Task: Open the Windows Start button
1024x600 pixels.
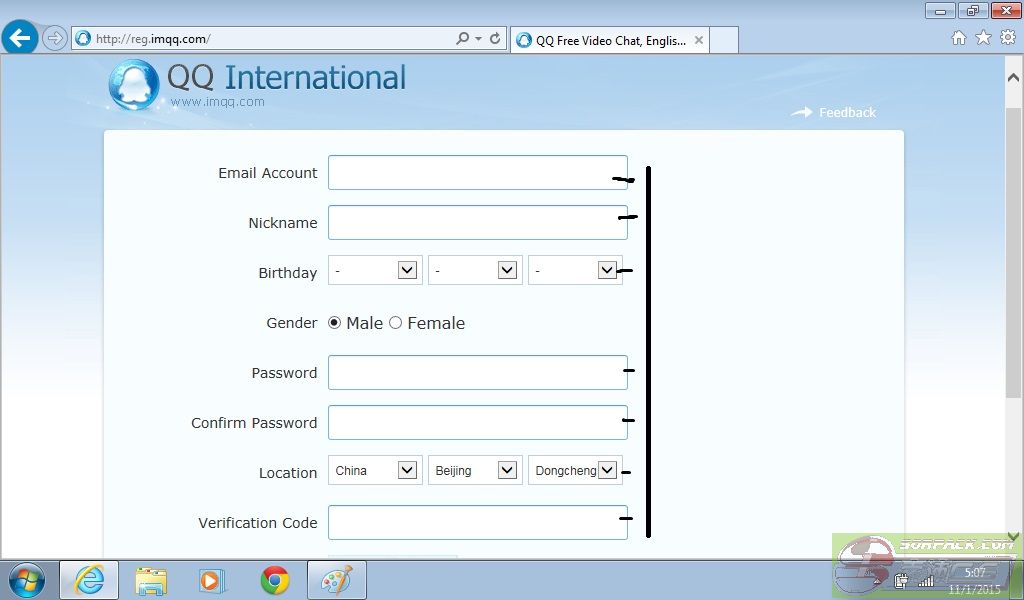Action: [x=27, y=580]
